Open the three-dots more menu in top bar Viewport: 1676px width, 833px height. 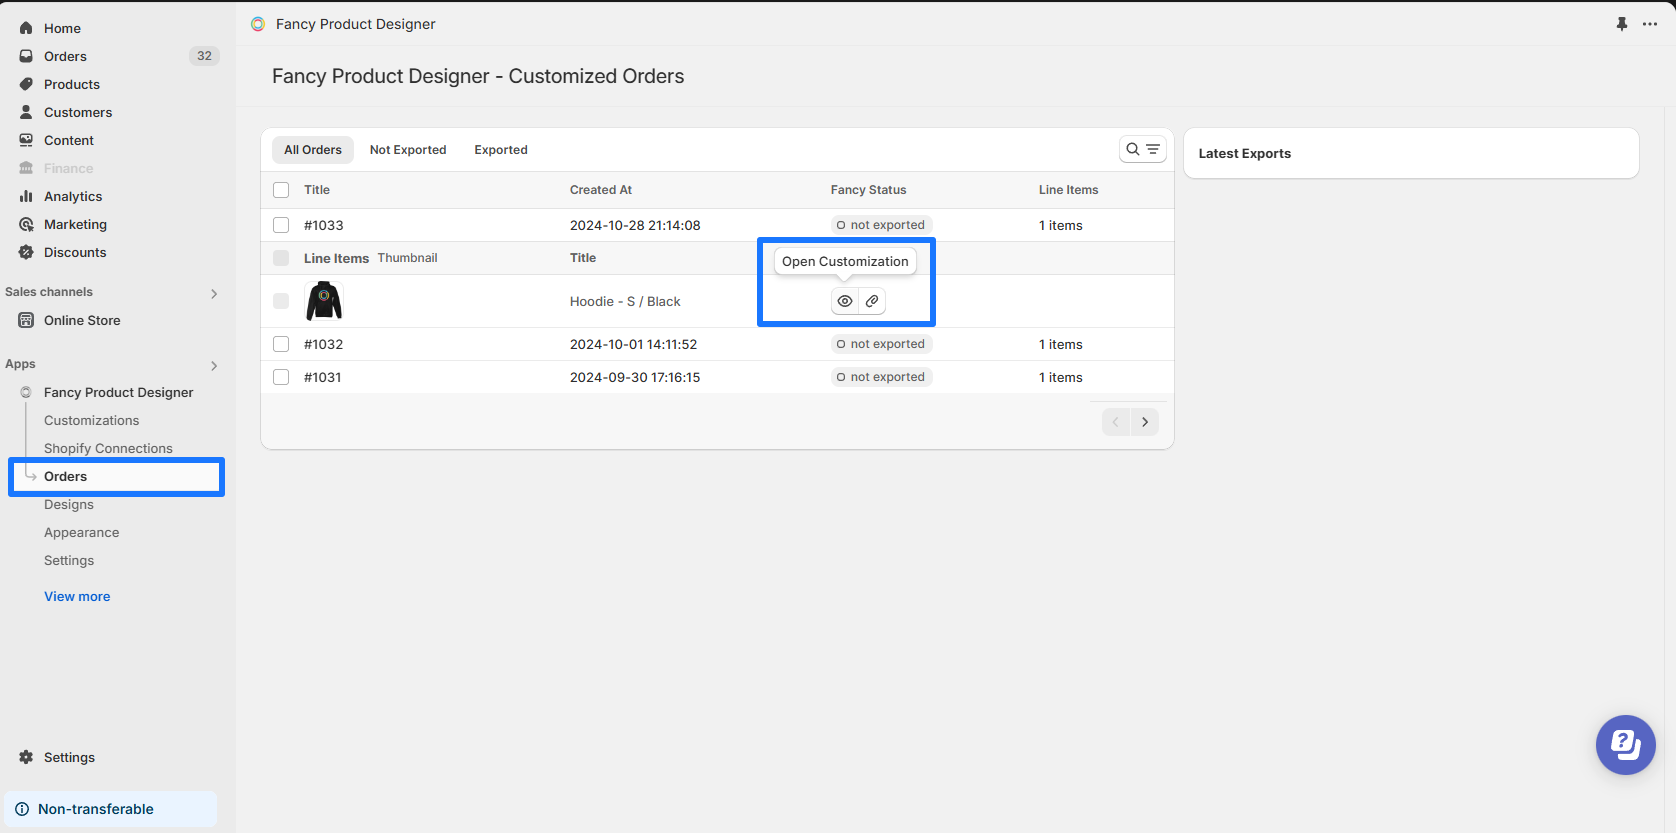click(1650, 24)
